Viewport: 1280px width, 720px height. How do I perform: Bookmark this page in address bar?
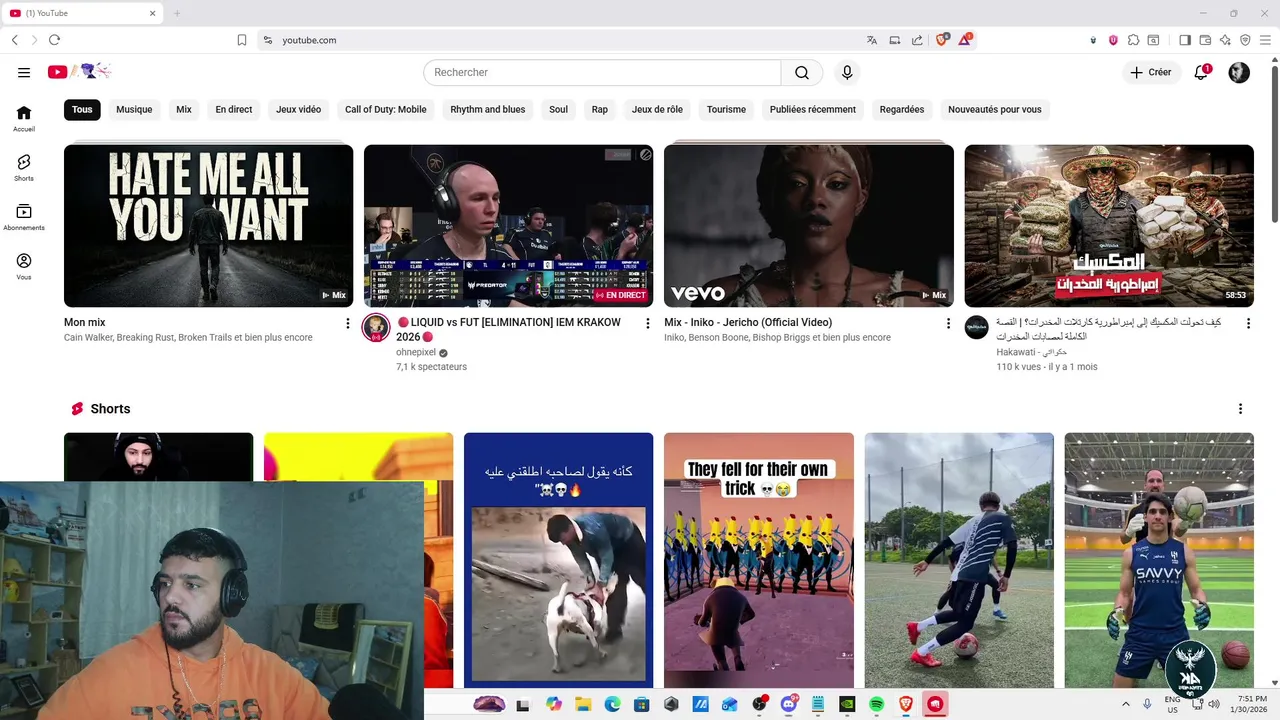[x=242, y=40]
